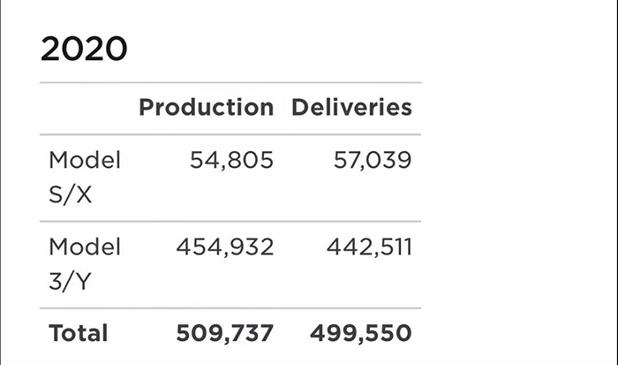Image resolution: width=618 pixels, height=366 pixels.
Task: Click the word Model in 3/Y row
Action: point(85,247)
